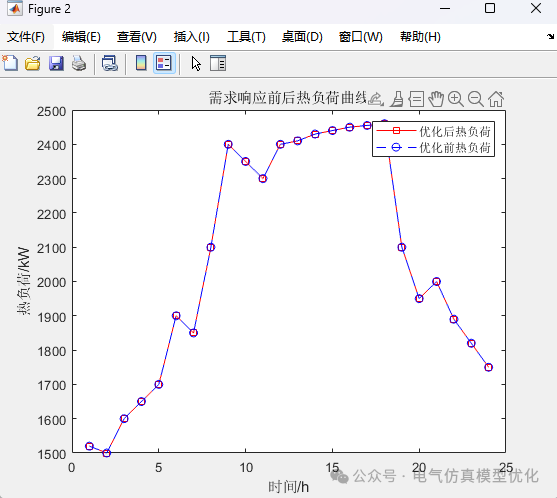This screenshot has height=498, width=557.
Task: Insert a colorbar with the toolbar icon
Action: point(141,63)
